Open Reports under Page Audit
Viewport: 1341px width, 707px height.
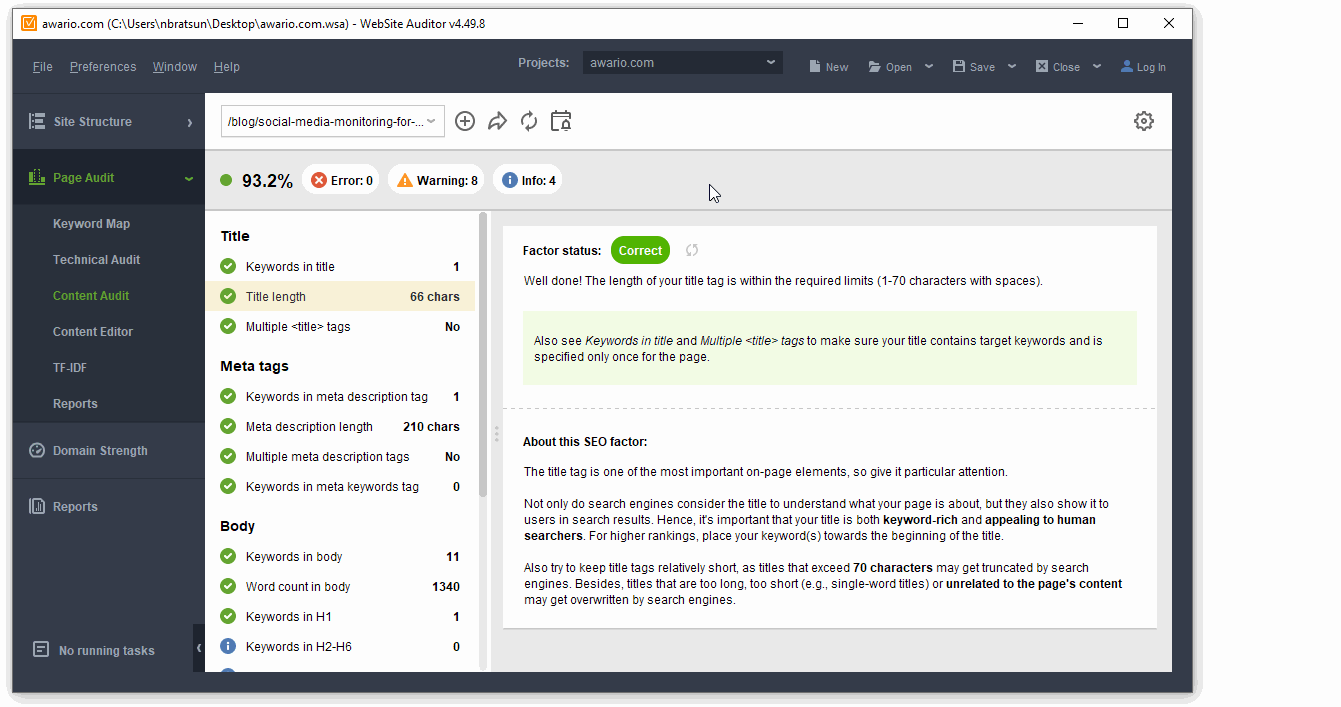[x=75, y=404]
